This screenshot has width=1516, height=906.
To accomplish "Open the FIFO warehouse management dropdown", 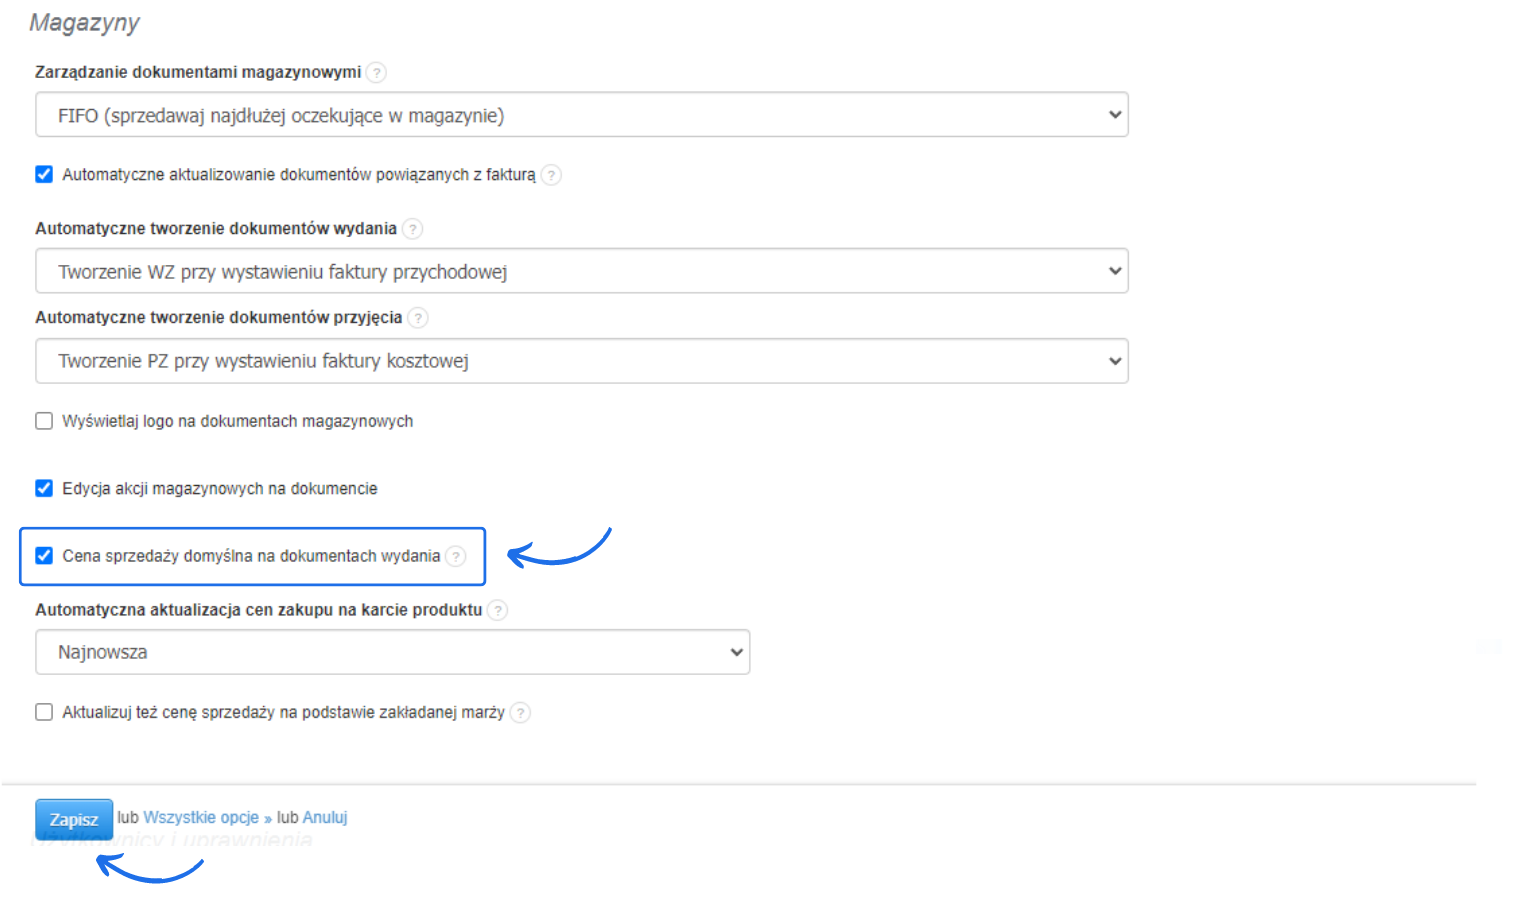I will click(x=581, y=115).
